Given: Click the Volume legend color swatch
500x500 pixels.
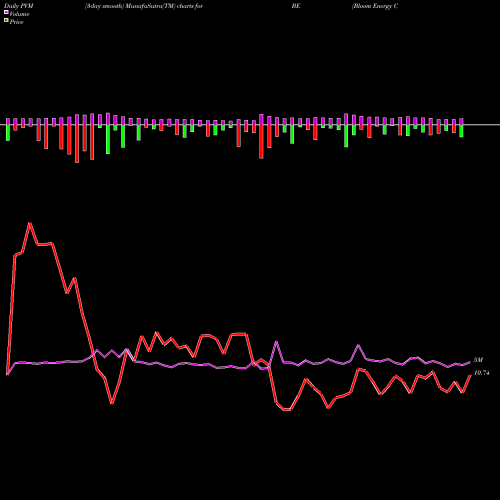Looking at the screenshot, I should point(6,12).
